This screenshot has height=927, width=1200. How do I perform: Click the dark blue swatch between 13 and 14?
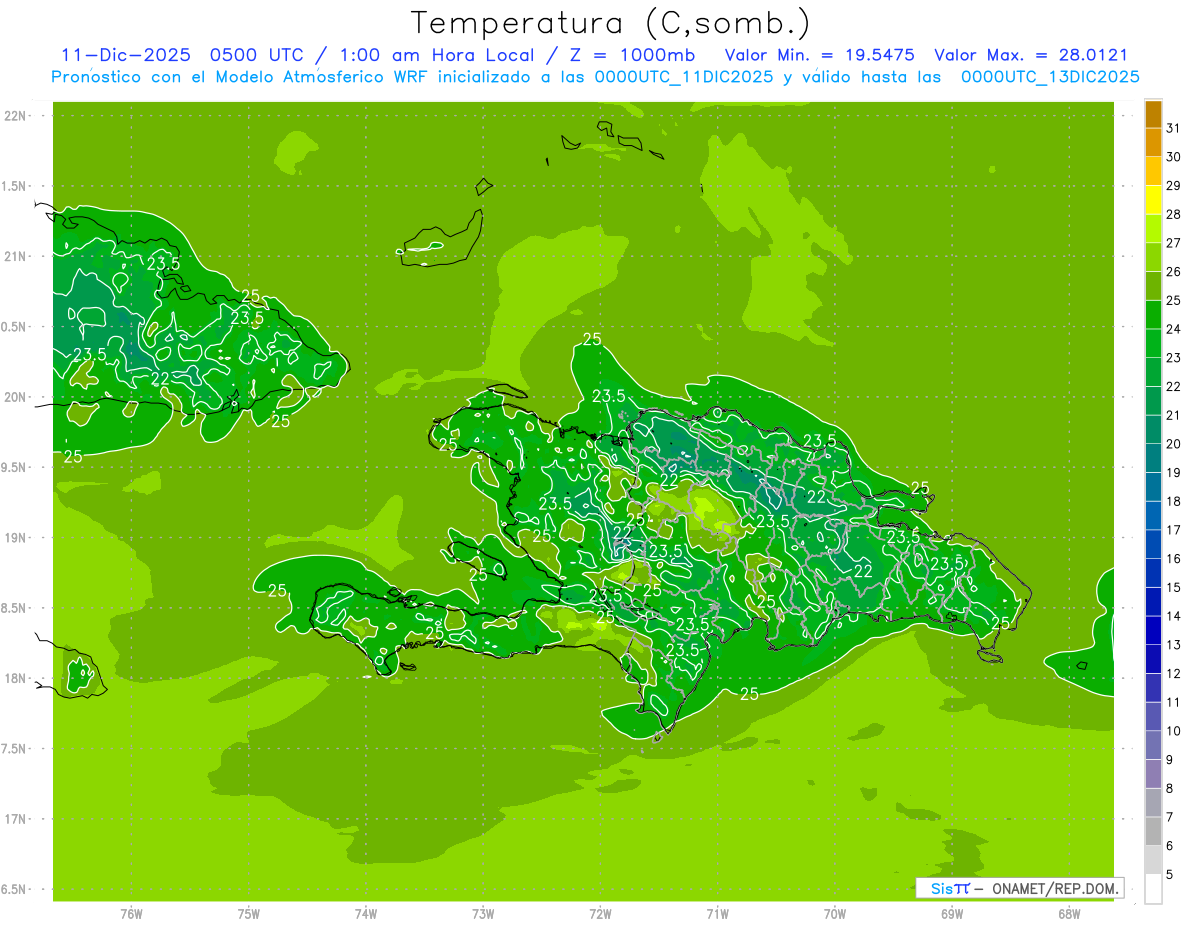[1154, 631]
